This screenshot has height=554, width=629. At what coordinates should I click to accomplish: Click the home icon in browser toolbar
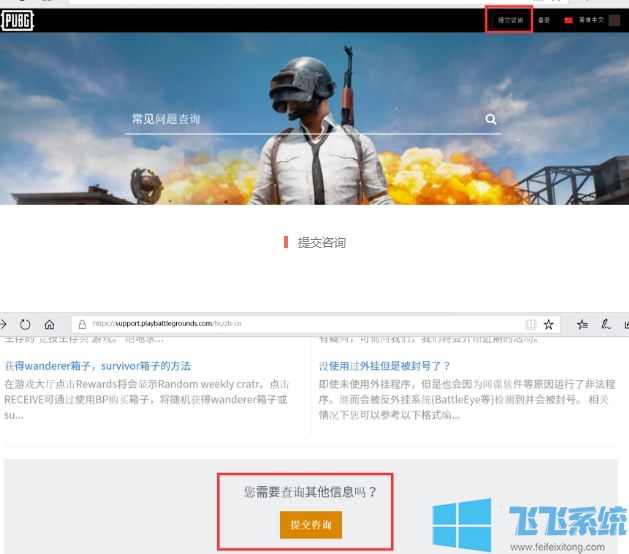pos(49,324)
